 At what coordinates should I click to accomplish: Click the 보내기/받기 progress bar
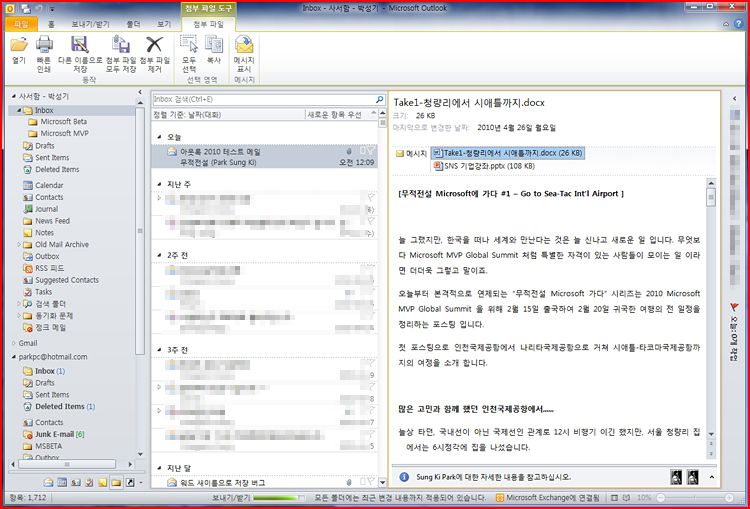click(279, 498)
